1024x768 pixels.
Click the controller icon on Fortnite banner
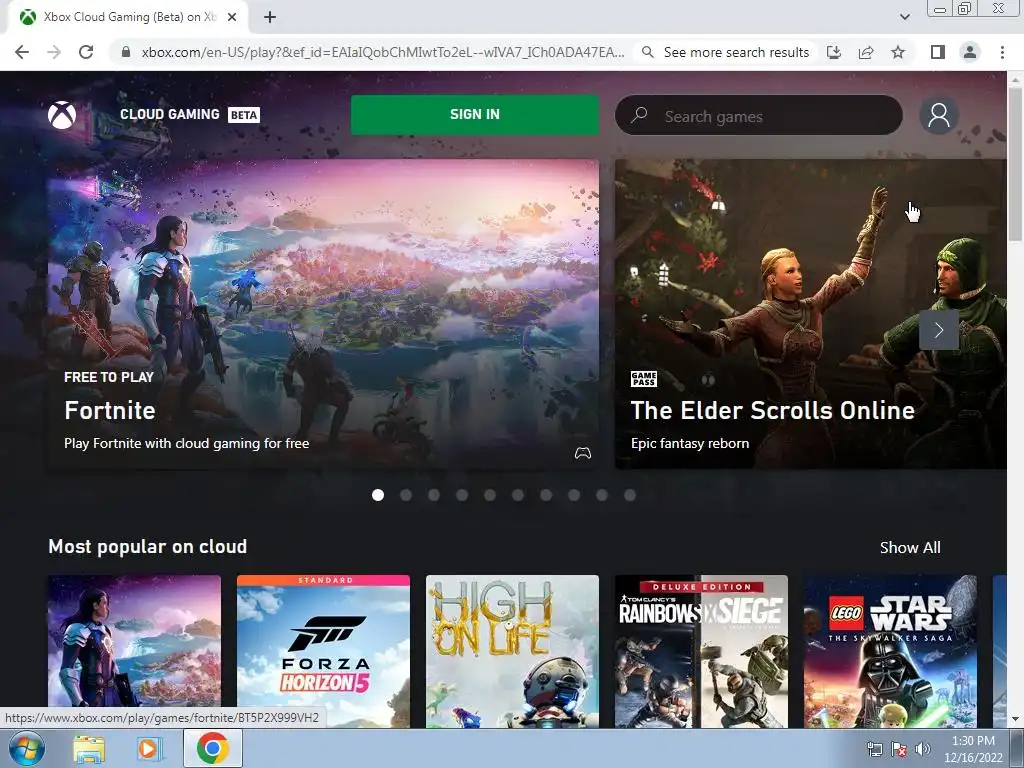(583, 453)
